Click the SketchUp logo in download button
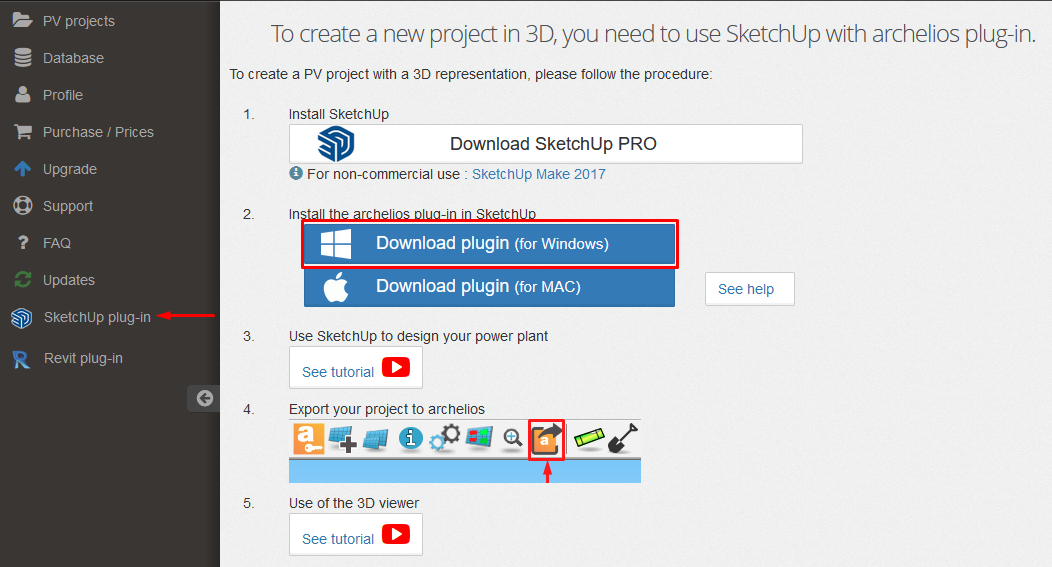The height and width of the screenshot is (567, 1052). pyautogui.click(x=336, y=144)
